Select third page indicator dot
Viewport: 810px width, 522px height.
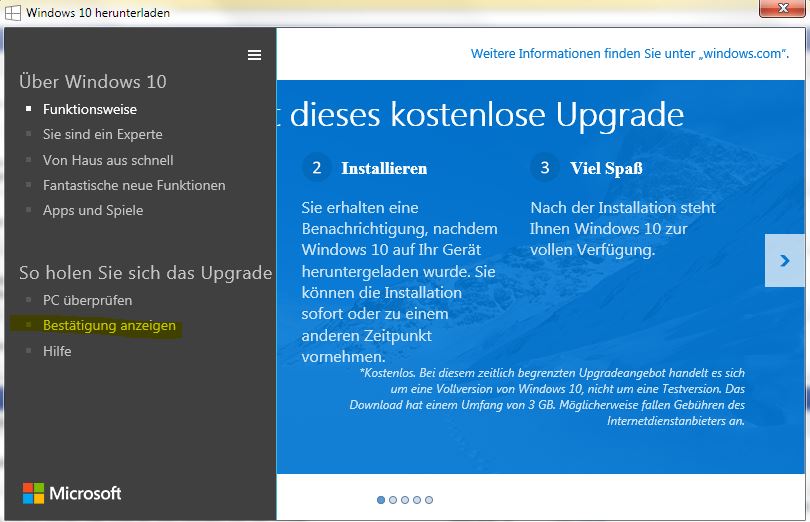[x=405, y=500]
